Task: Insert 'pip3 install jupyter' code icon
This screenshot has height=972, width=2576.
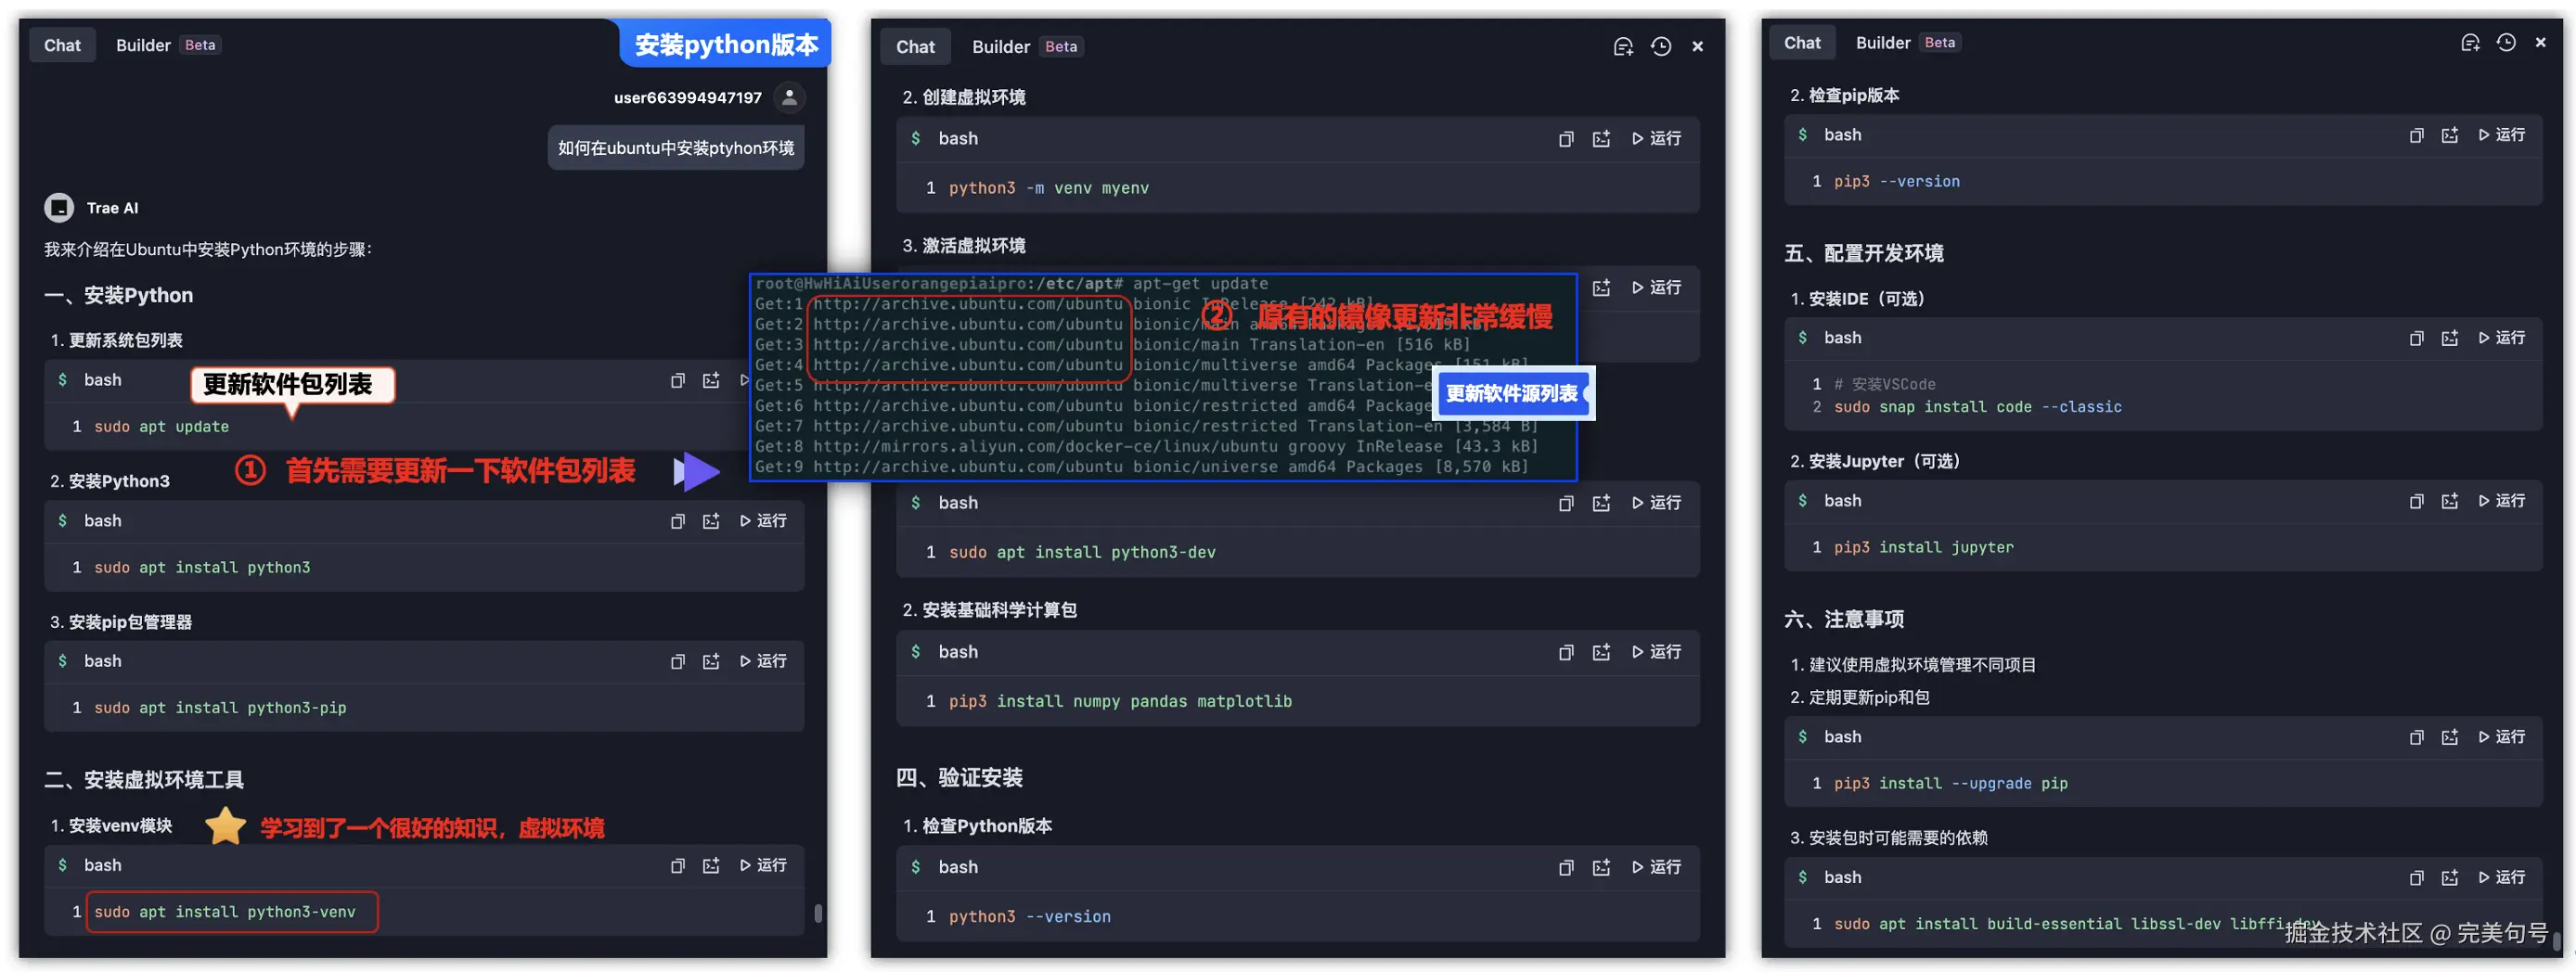Action: [2450, 502]
